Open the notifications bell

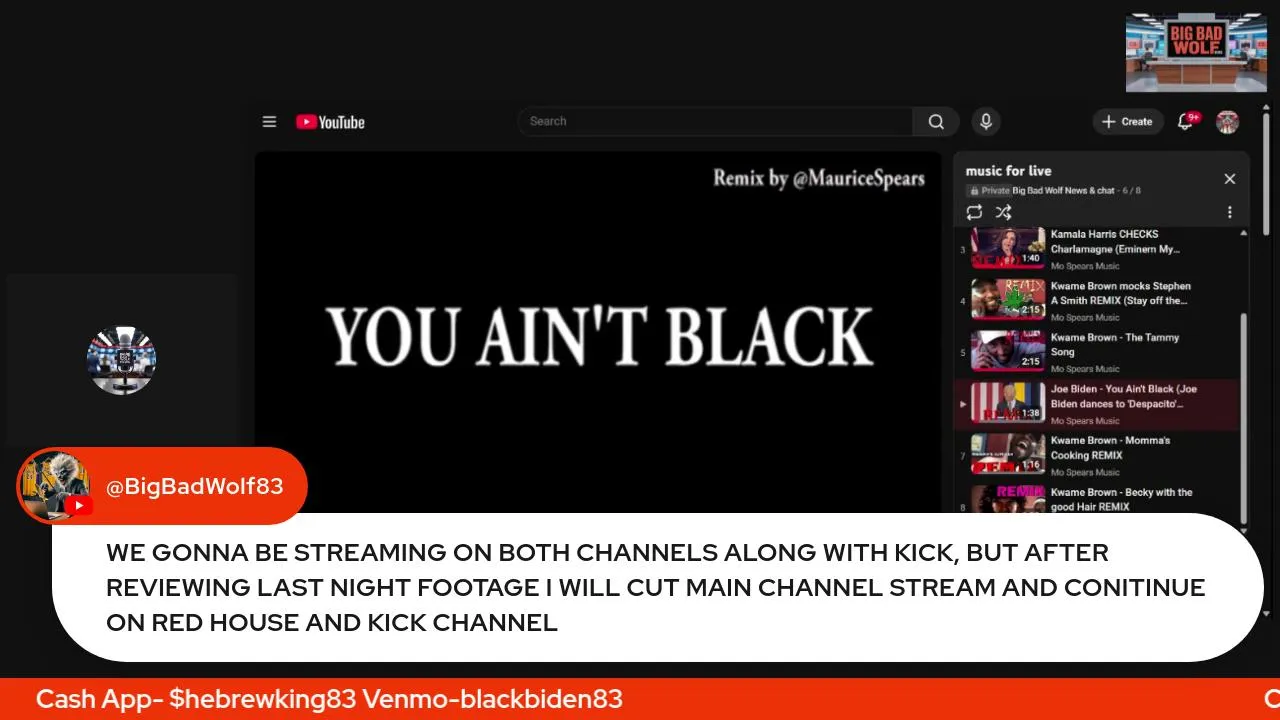[x=1186, y=121]
